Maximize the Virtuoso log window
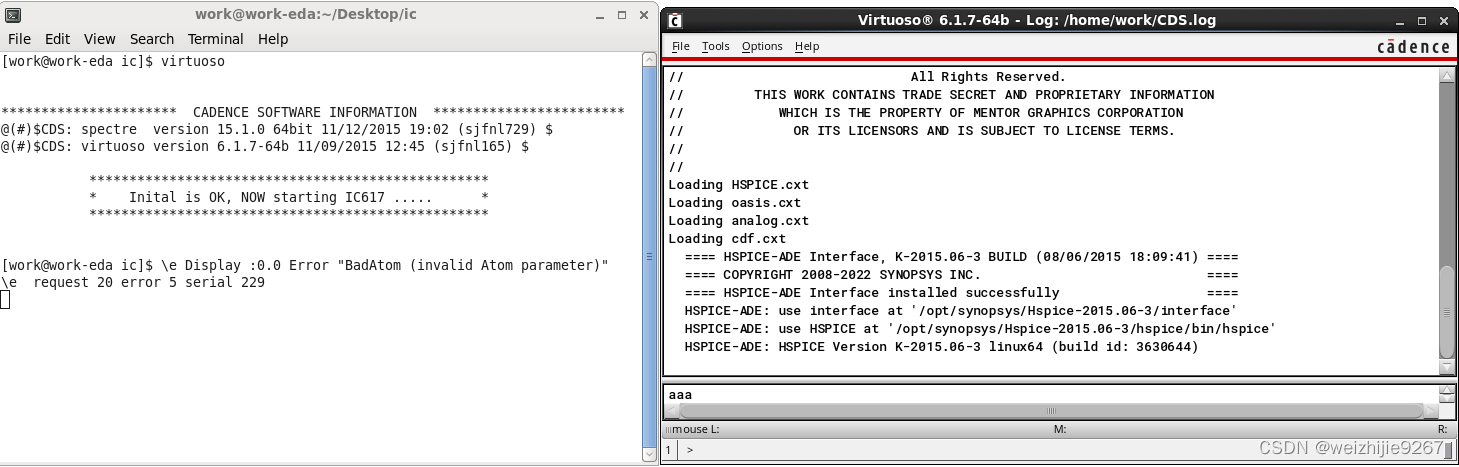Image resolution: width=1459 pixels, height=467 pixels. (1420, 20)
